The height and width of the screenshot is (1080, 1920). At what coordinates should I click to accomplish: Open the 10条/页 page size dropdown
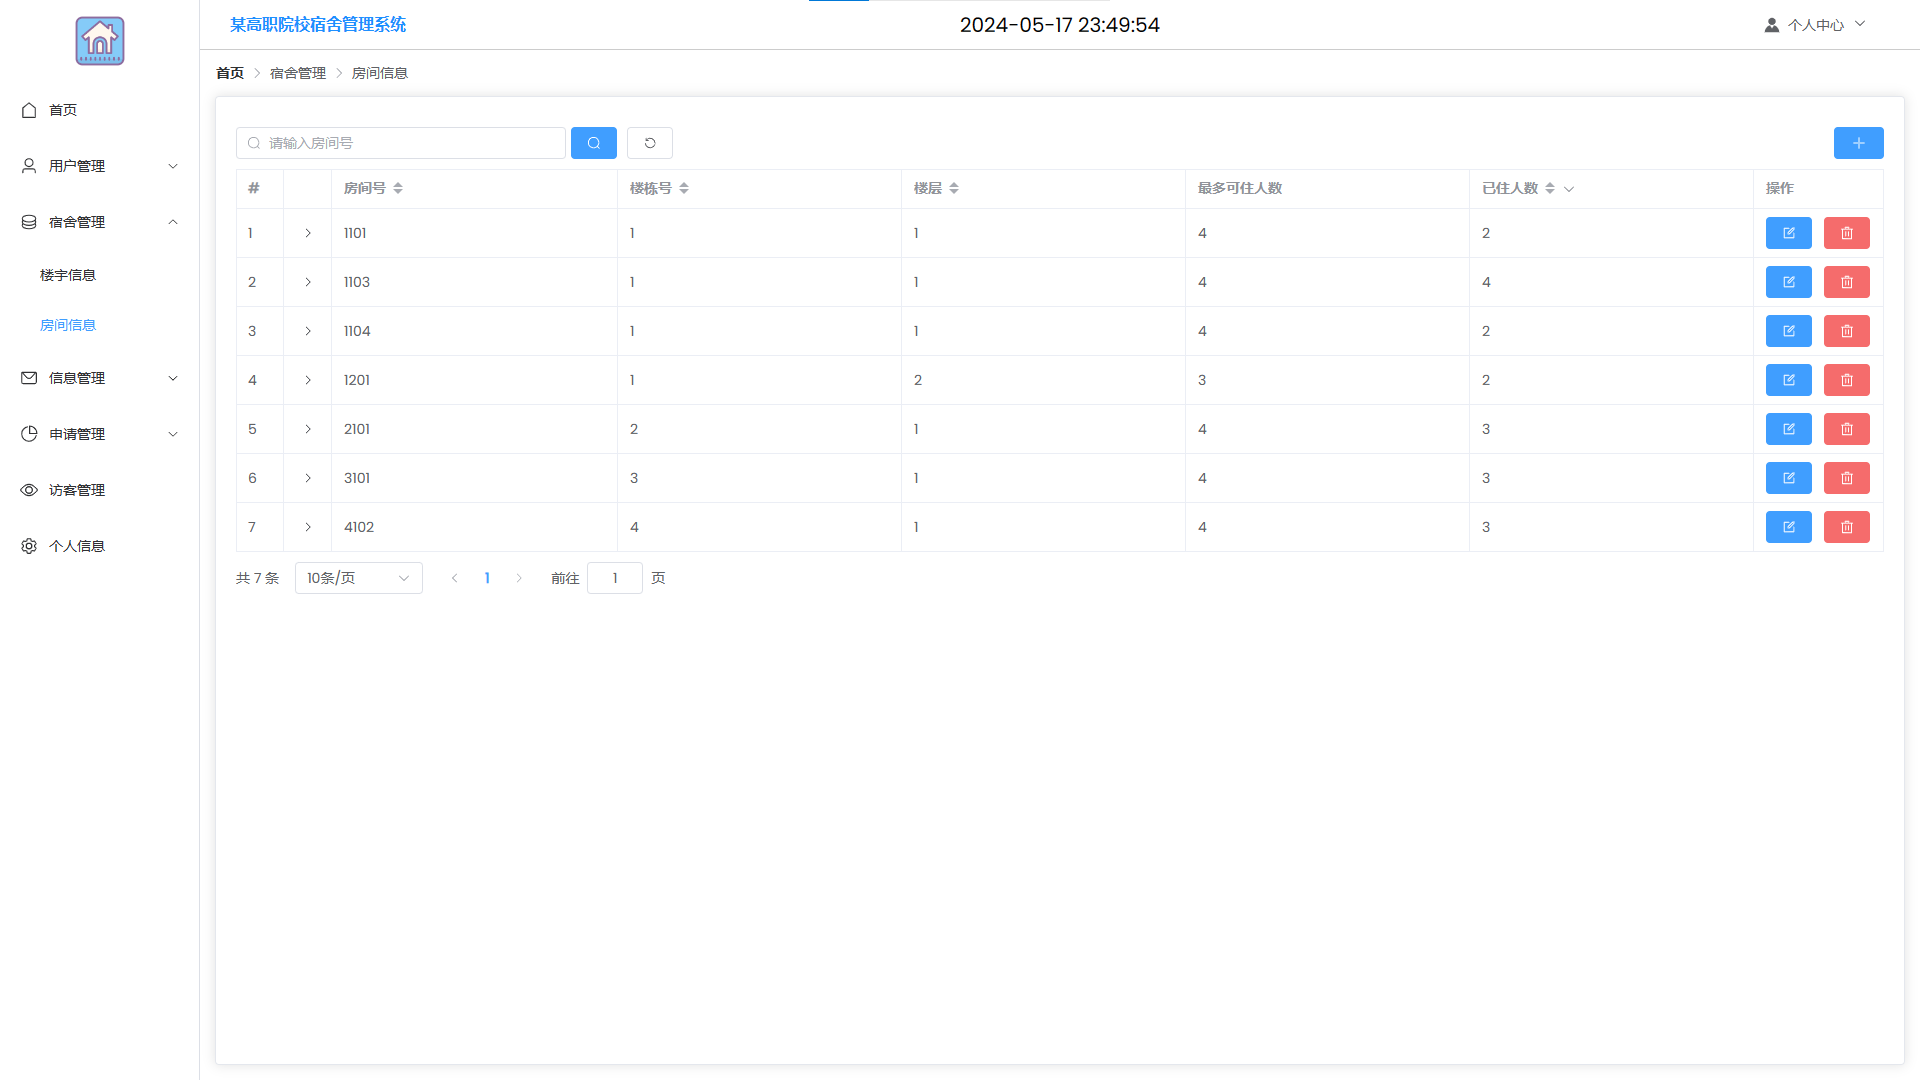click(x=358, y=578)
